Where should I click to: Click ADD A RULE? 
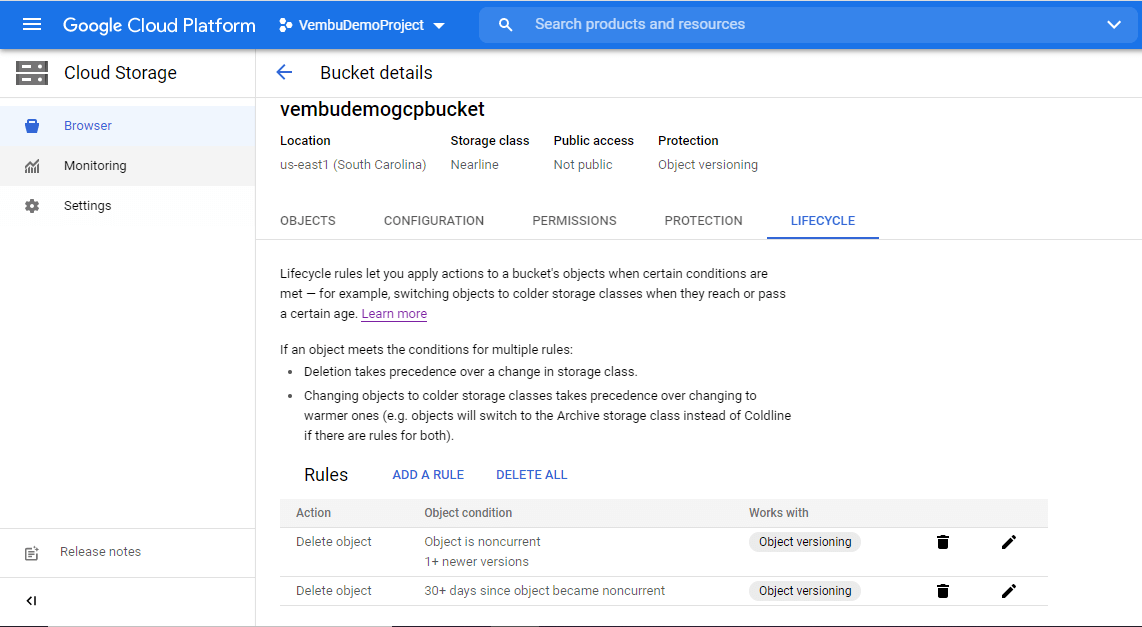pyautogui.click(x=428, y=475)
